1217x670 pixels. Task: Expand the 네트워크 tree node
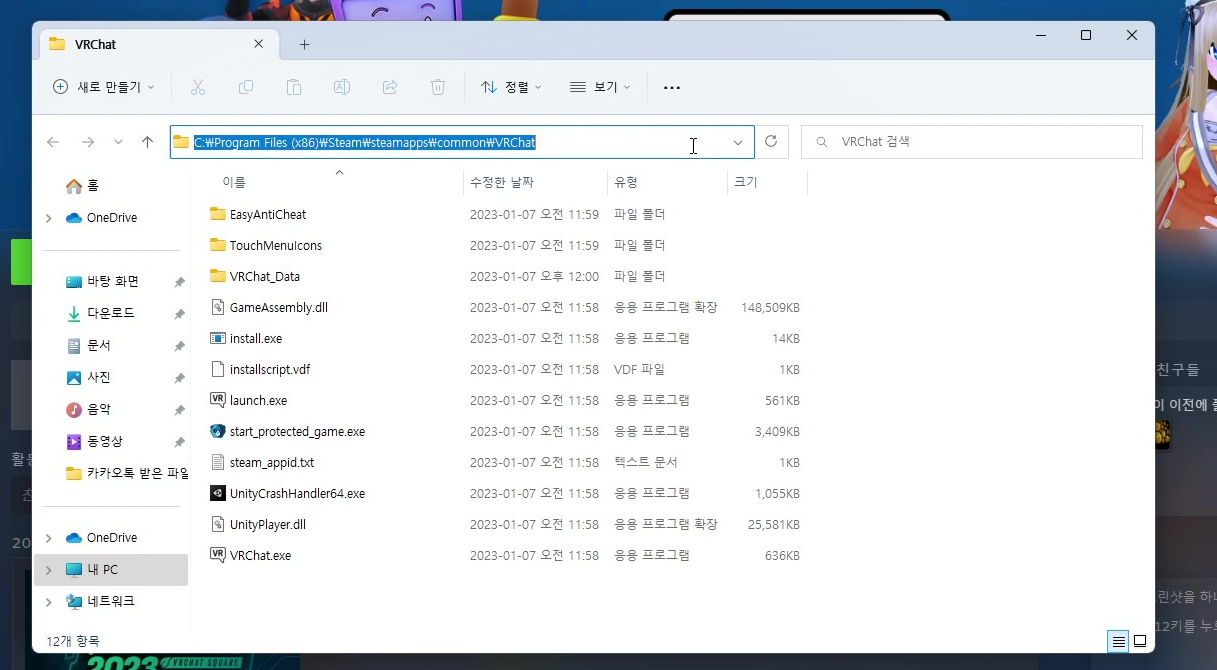pos(48,602)
